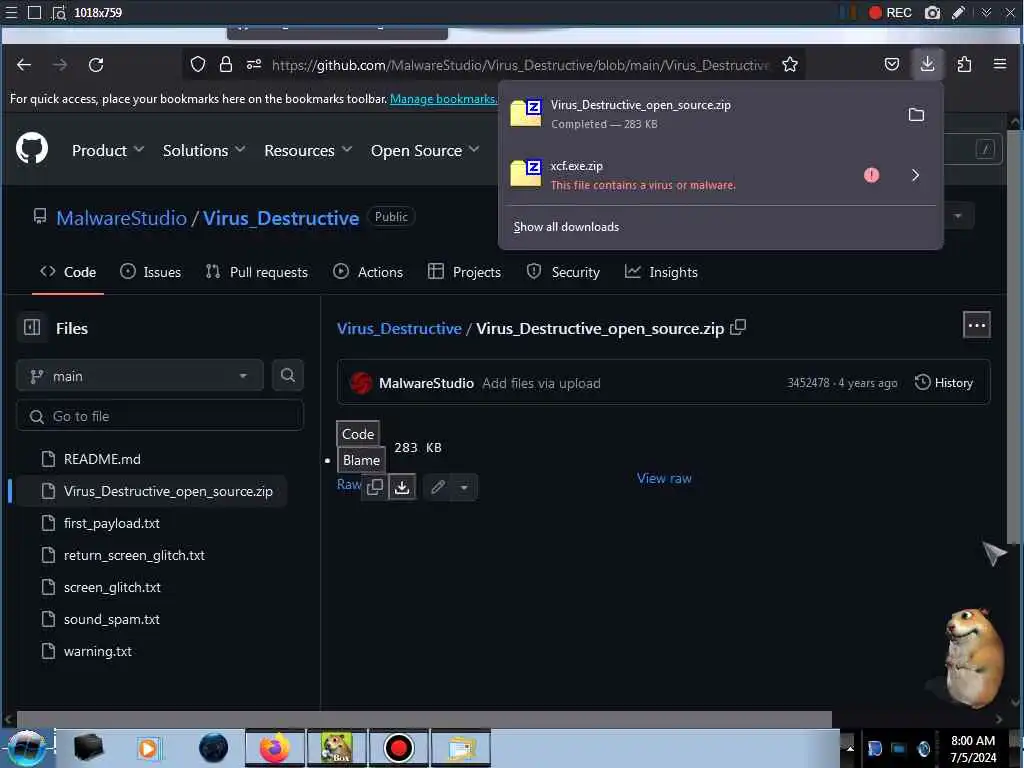Open the Windows Start orb
The width and height of the screenshot is (1024, 768).
(26, 748)
